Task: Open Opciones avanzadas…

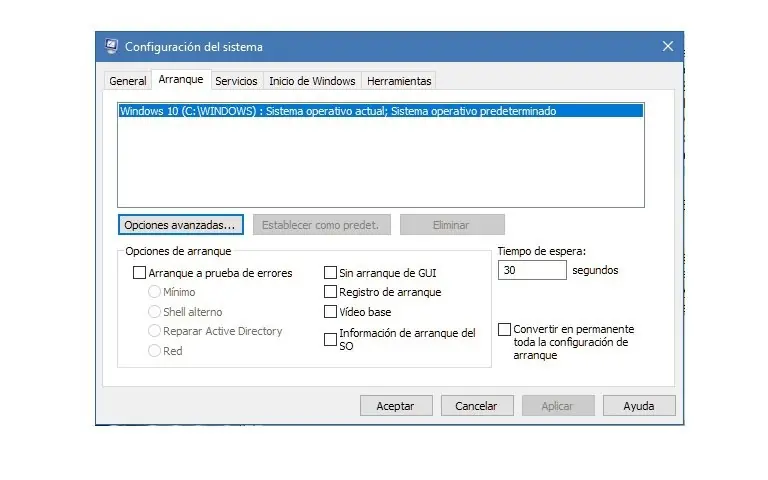Action: click(181, 225)
